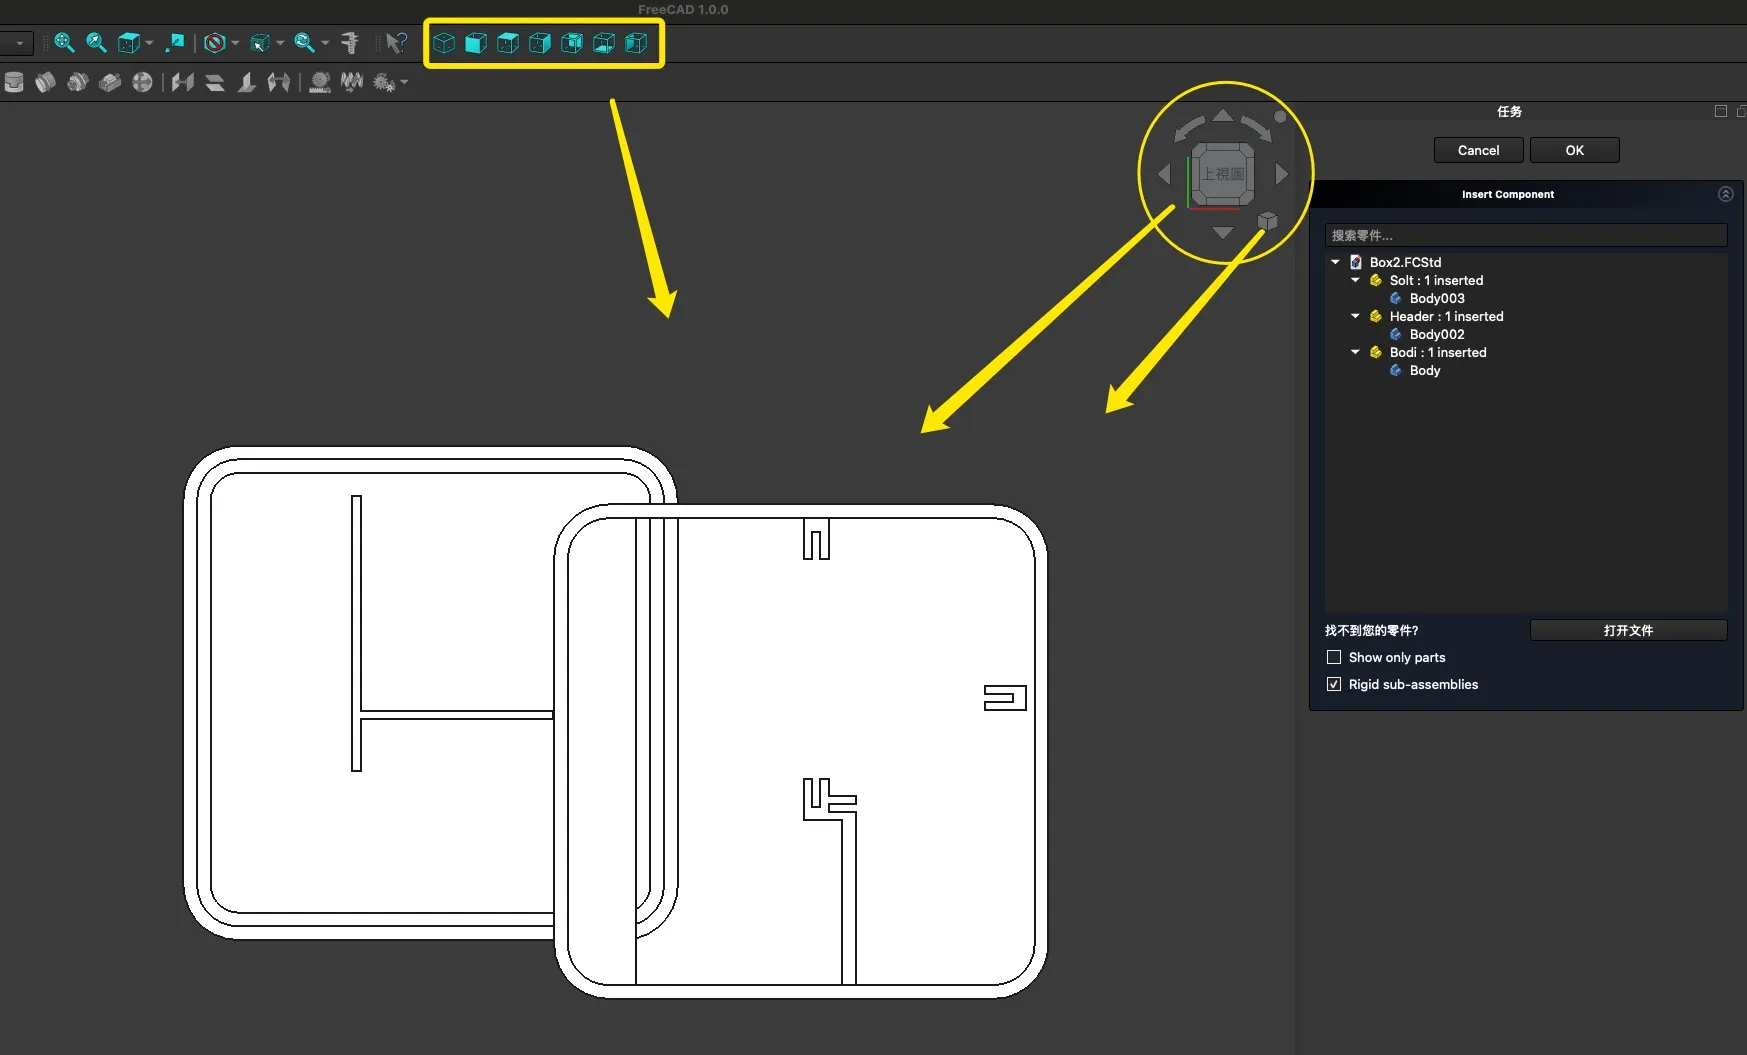The image size is (1747, 1055).
Task: Collapse the Header : 1 inserted node
Action: pyautogui.click(x=1355, y=316)
